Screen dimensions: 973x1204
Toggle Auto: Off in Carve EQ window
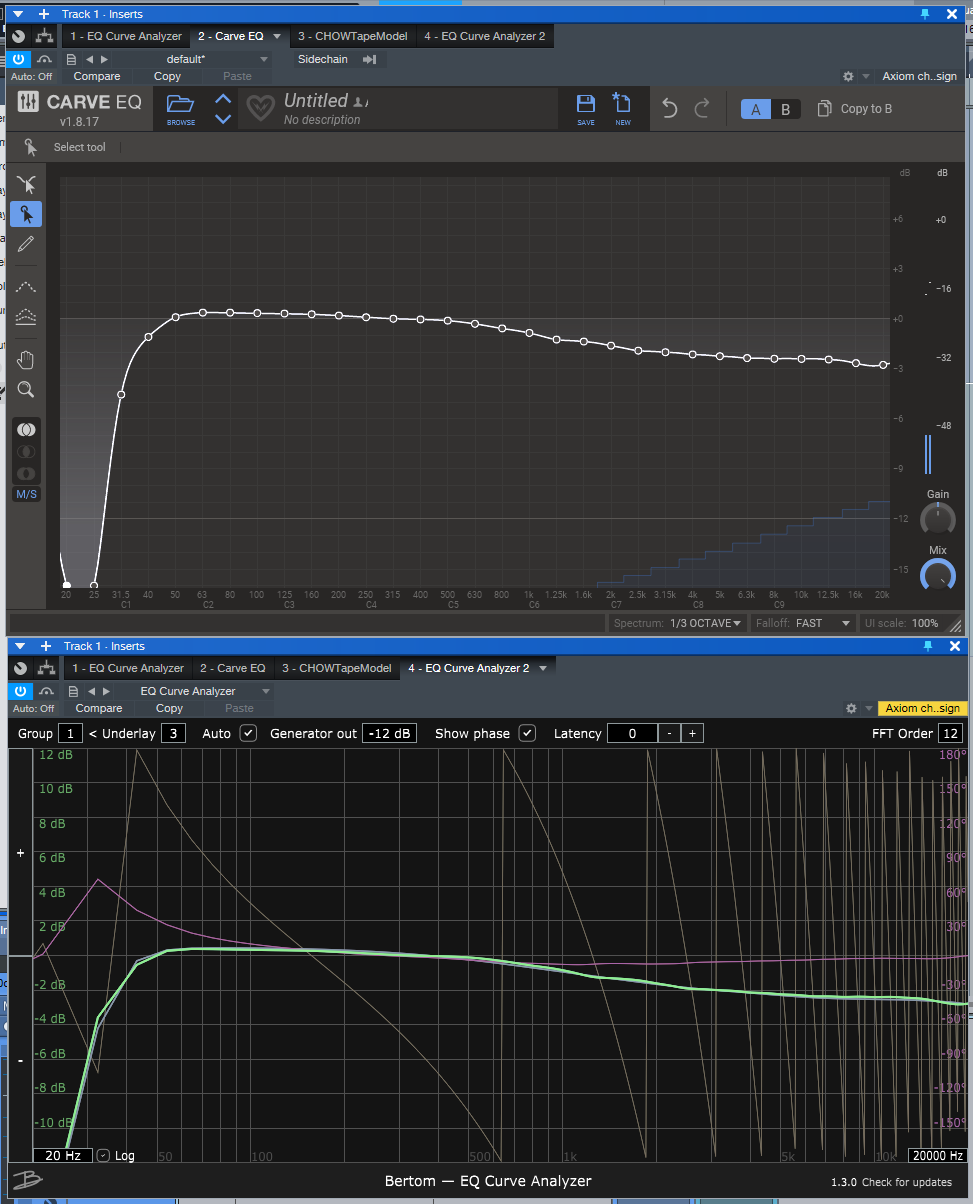[x=31, y=76]
